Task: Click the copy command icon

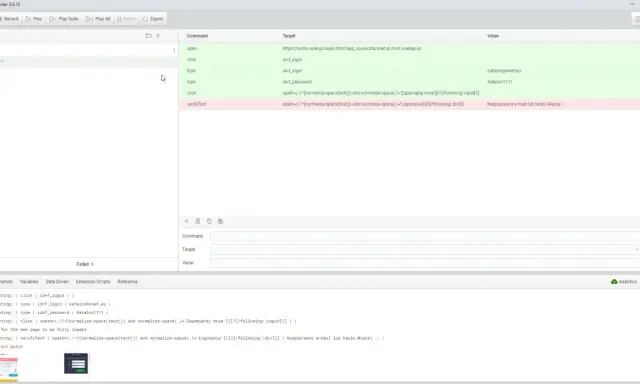Action: pyautogui.click(x=209, y=221)
